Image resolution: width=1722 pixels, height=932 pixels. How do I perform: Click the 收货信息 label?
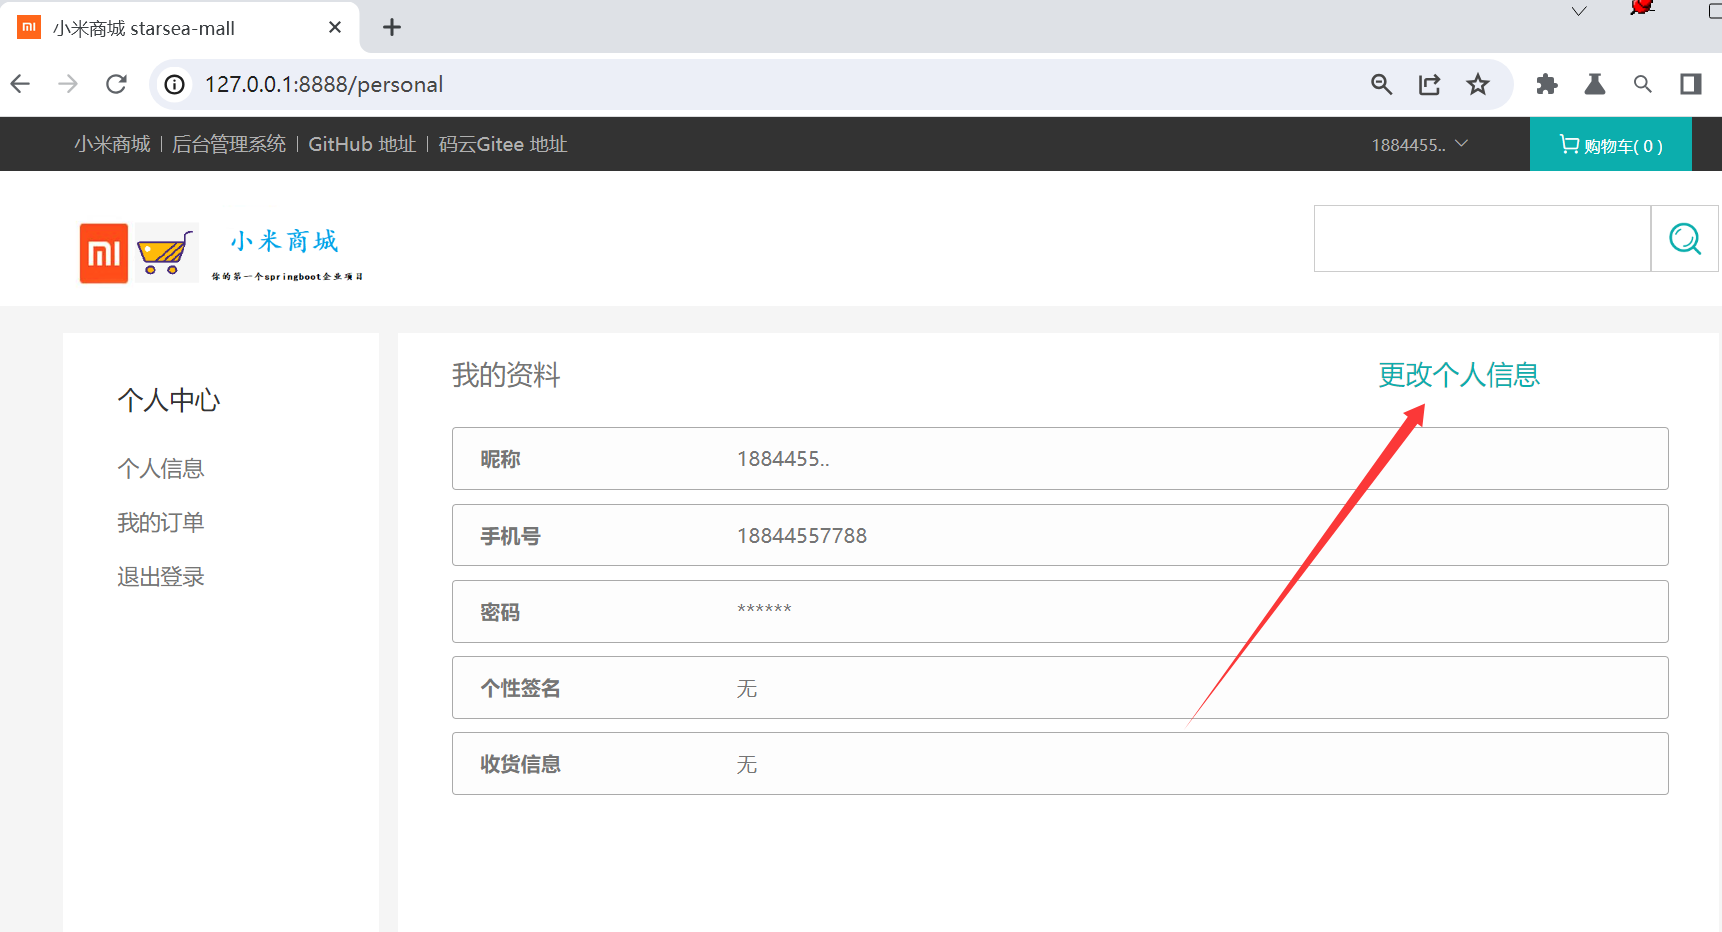(520, 764)
